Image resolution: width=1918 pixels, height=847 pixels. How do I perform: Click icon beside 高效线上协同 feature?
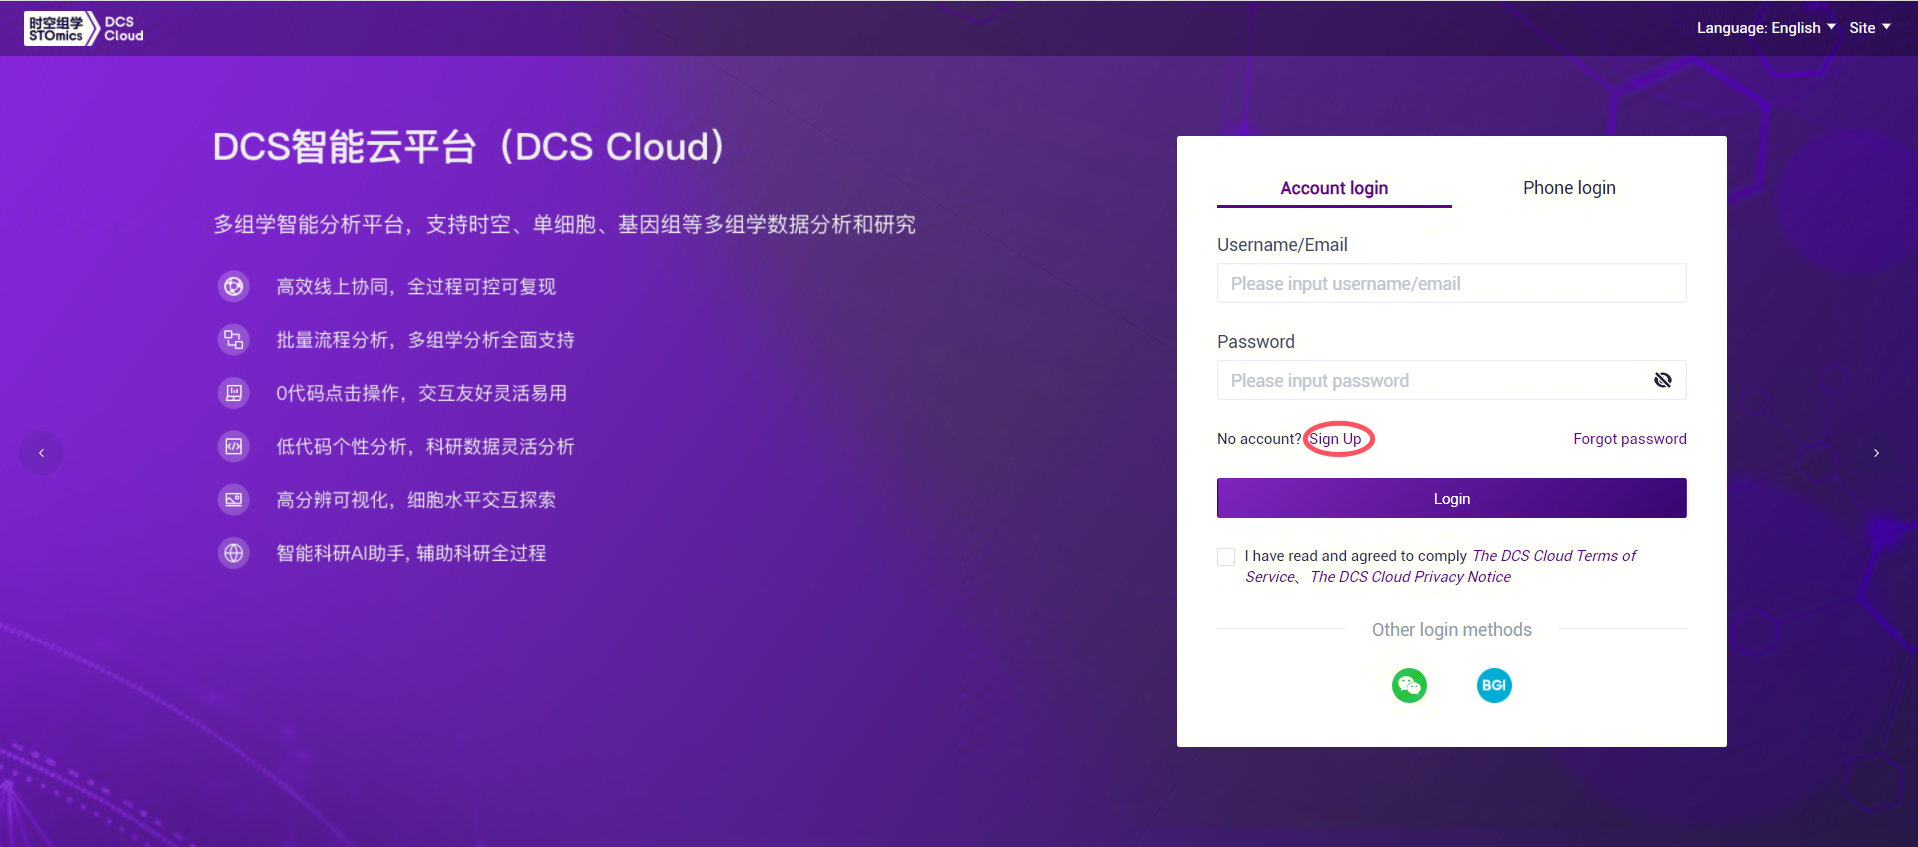point(234,287)
